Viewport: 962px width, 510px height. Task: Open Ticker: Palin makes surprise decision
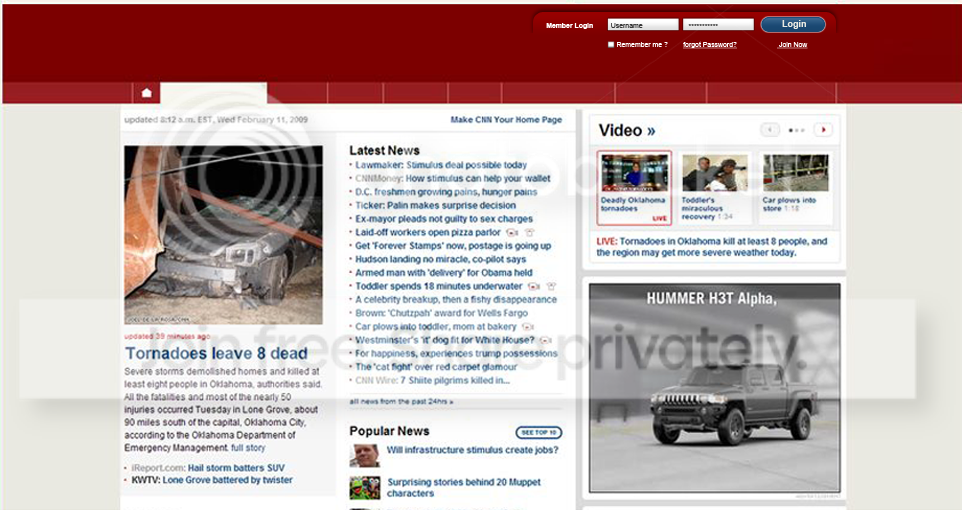click(x=436, y=206)
